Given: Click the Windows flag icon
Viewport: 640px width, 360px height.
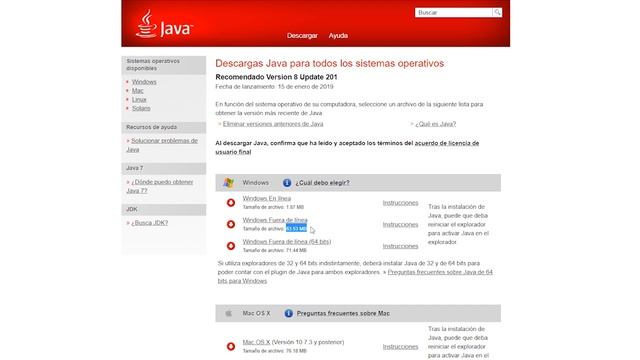Looking at the screenshot, I should pos(229,183).
